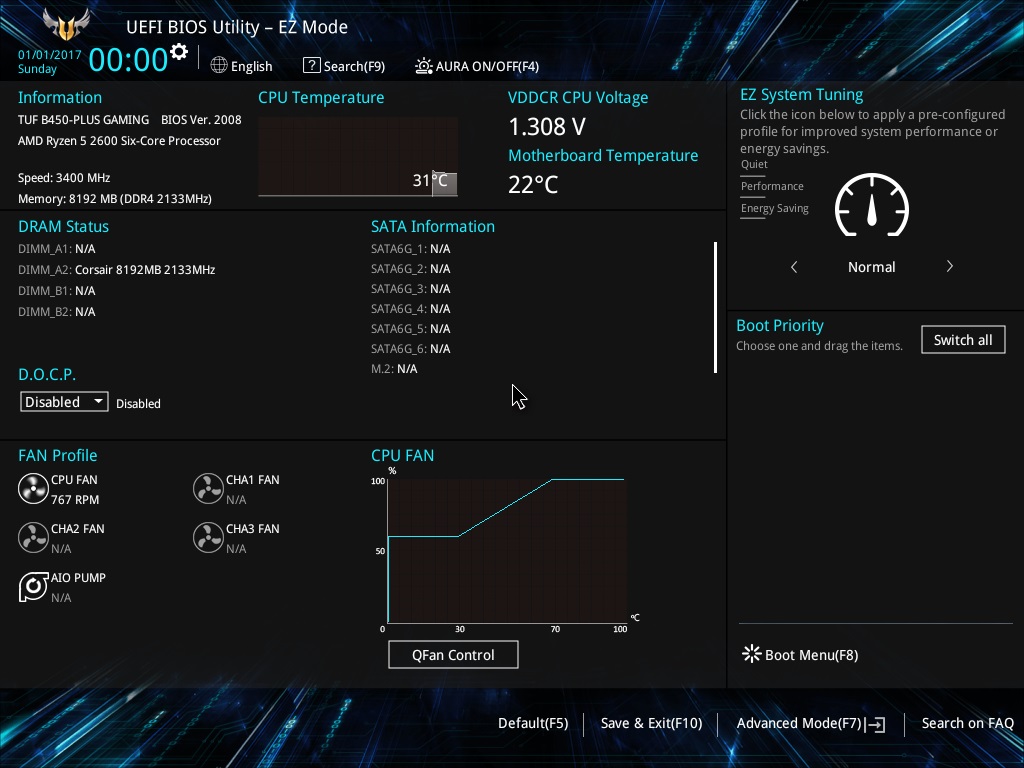The width and height of the screenshot is (1024, 768).
Task: Click the globe language icon
Action: click(219, 65)
